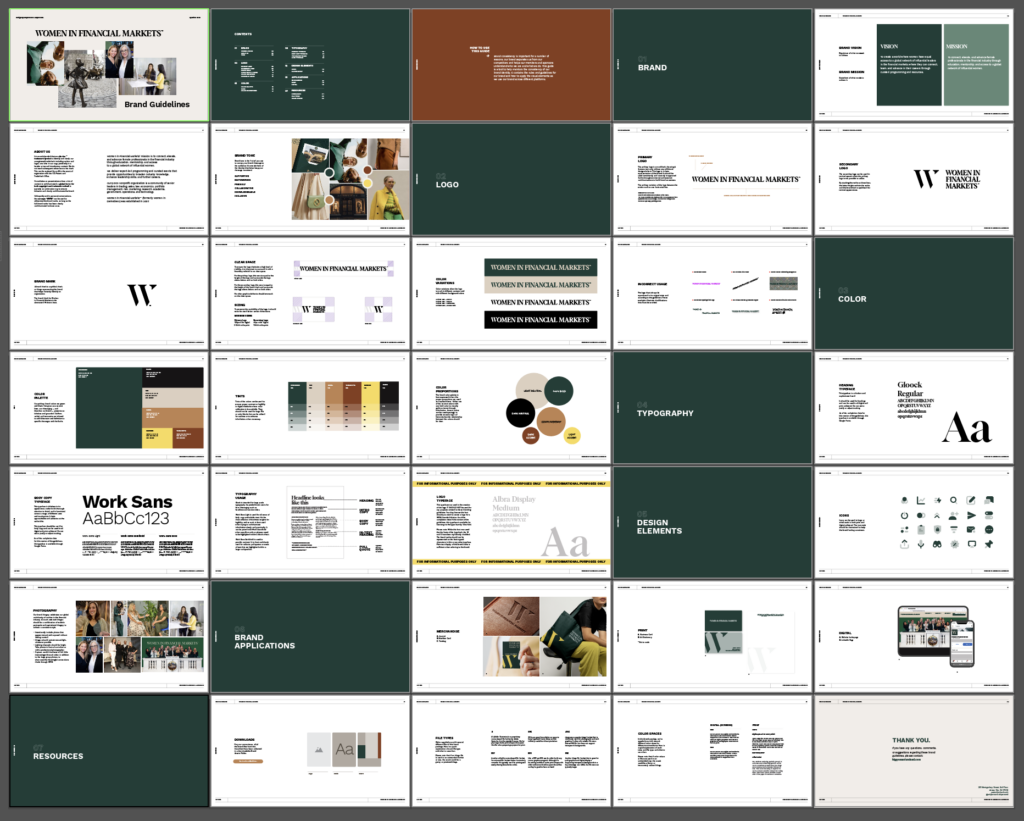This screenshot has width=1024, height=821.
Task: Select the Print stationery slide
Action: (x=712, y=636)
